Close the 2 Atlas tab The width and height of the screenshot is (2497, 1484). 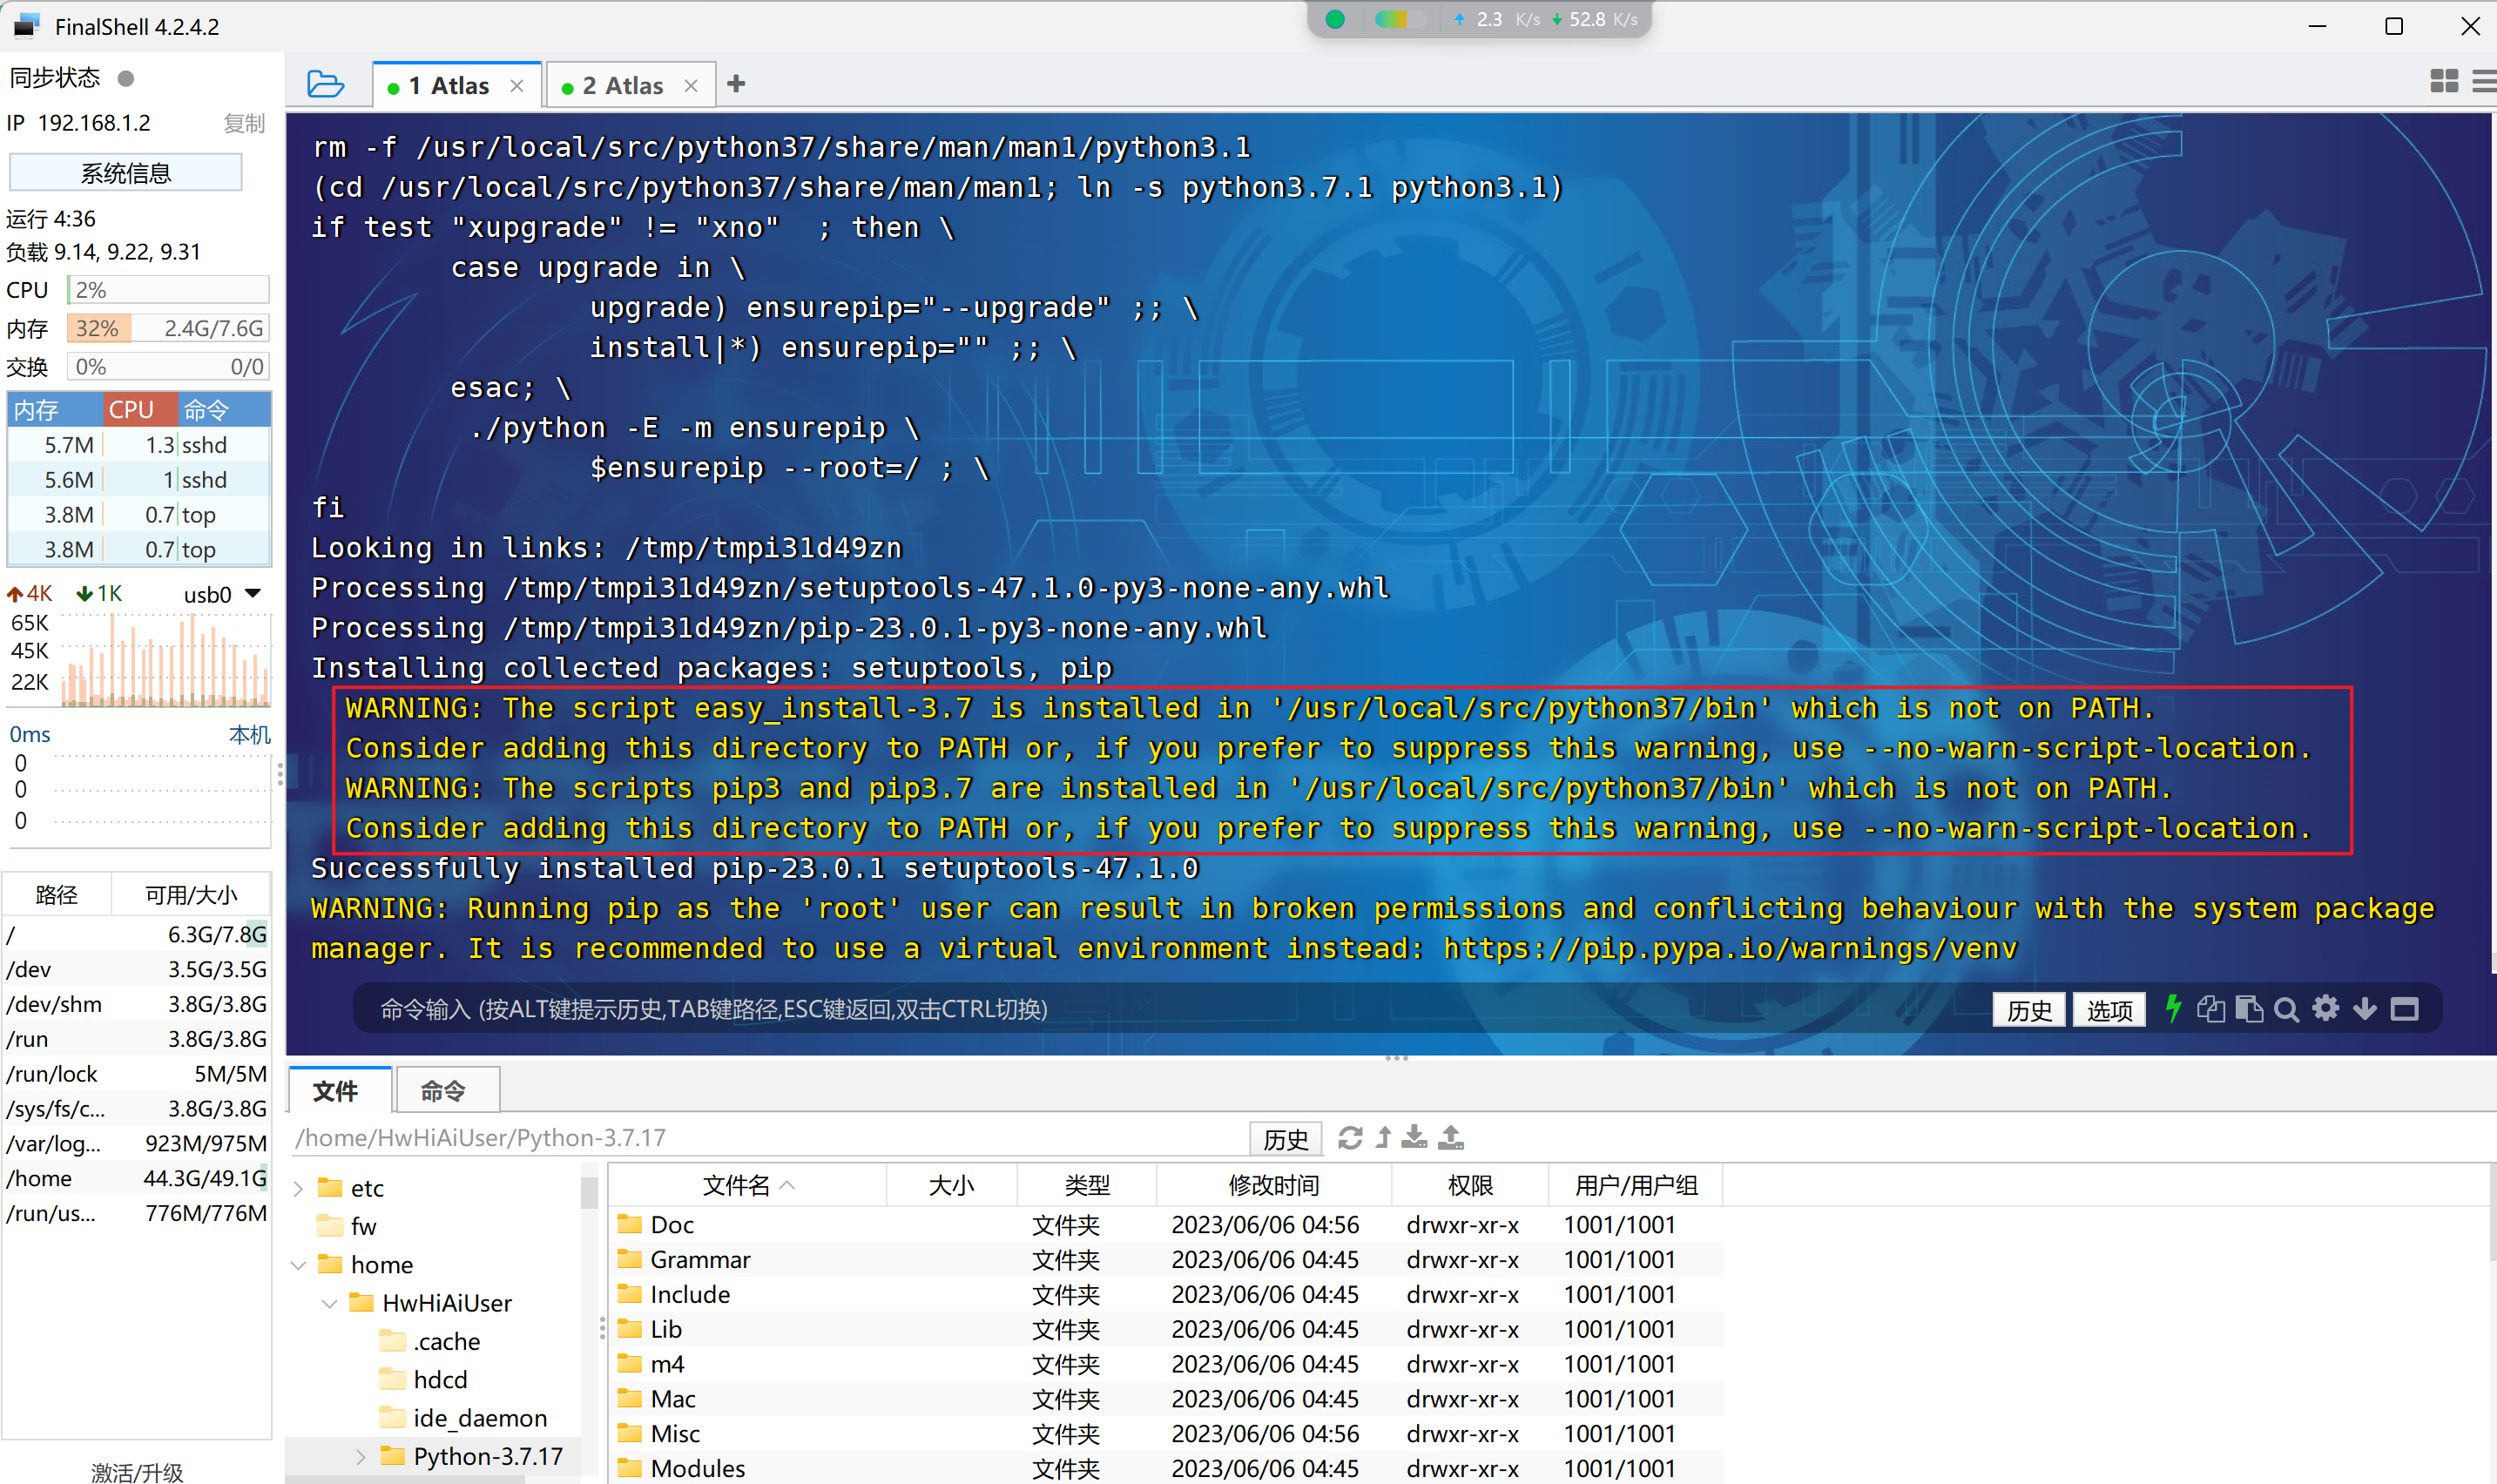[x=691, y=86]
